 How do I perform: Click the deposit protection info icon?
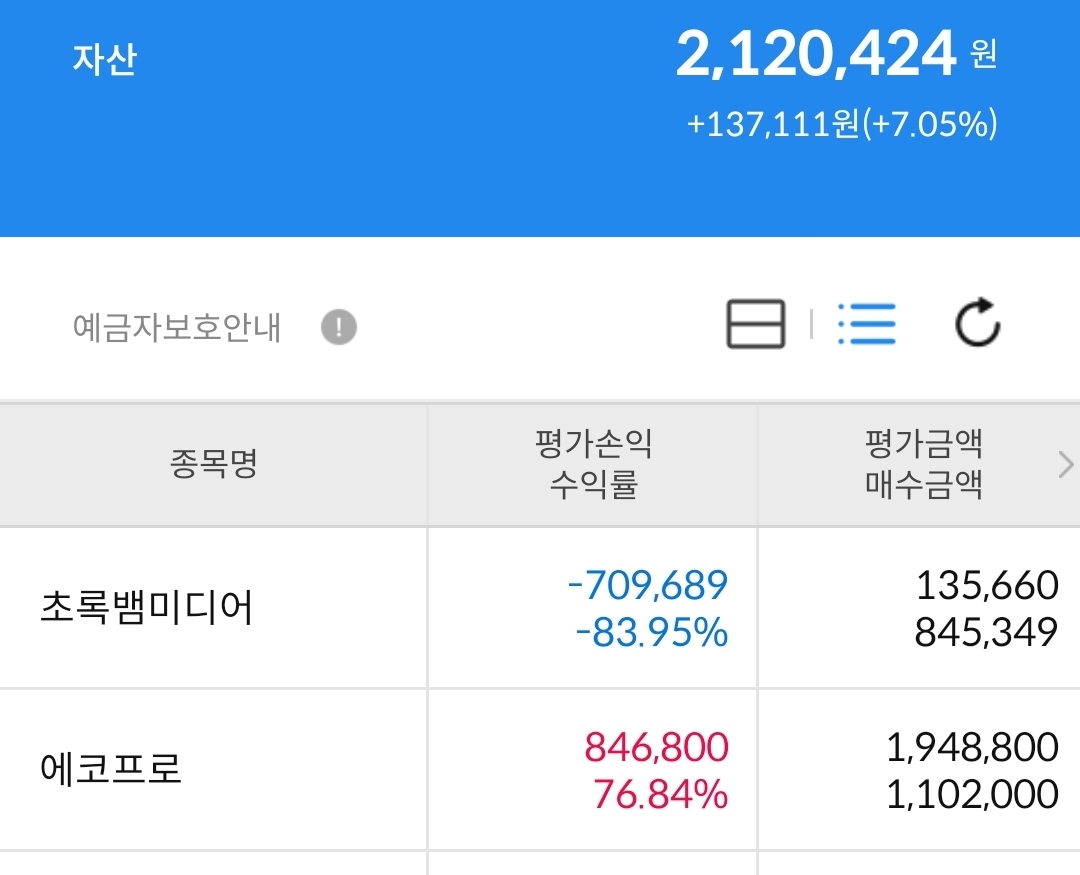(x=339, y=327)
